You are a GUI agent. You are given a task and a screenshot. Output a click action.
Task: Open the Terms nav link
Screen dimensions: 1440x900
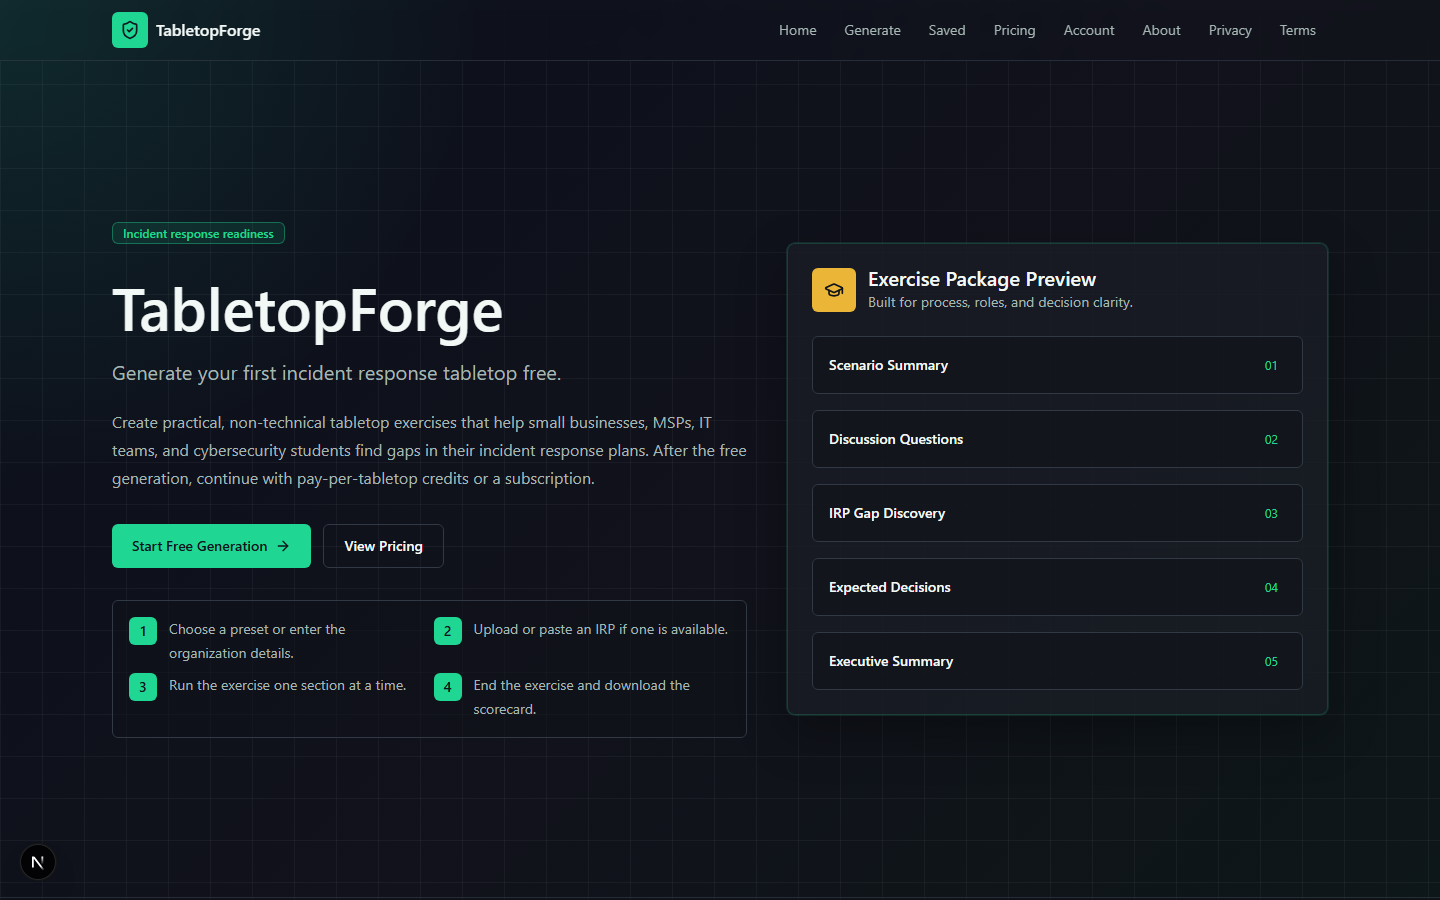1297,30
